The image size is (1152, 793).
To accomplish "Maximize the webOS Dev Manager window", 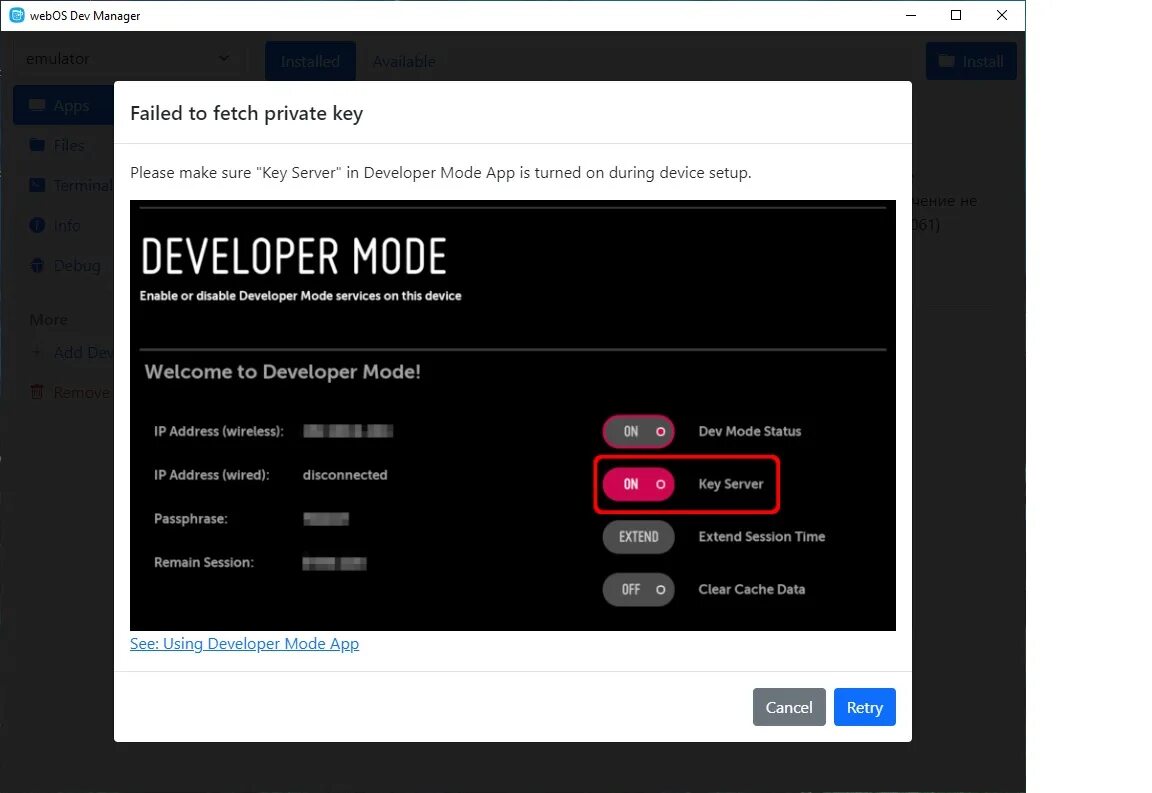I will (x=956, y=15).
